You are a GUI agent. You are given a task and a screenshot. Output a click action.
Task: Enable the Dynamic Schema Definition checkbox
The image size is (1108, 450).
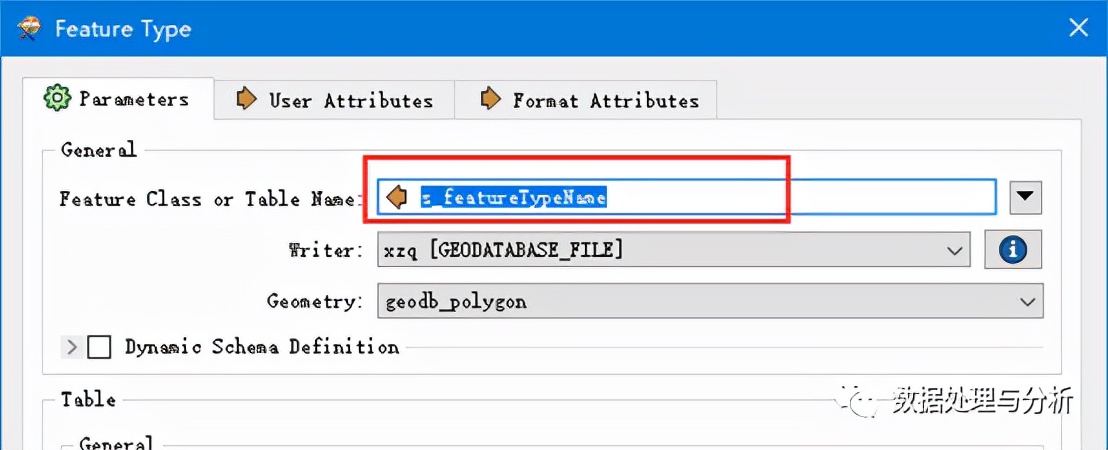(99, 347)
